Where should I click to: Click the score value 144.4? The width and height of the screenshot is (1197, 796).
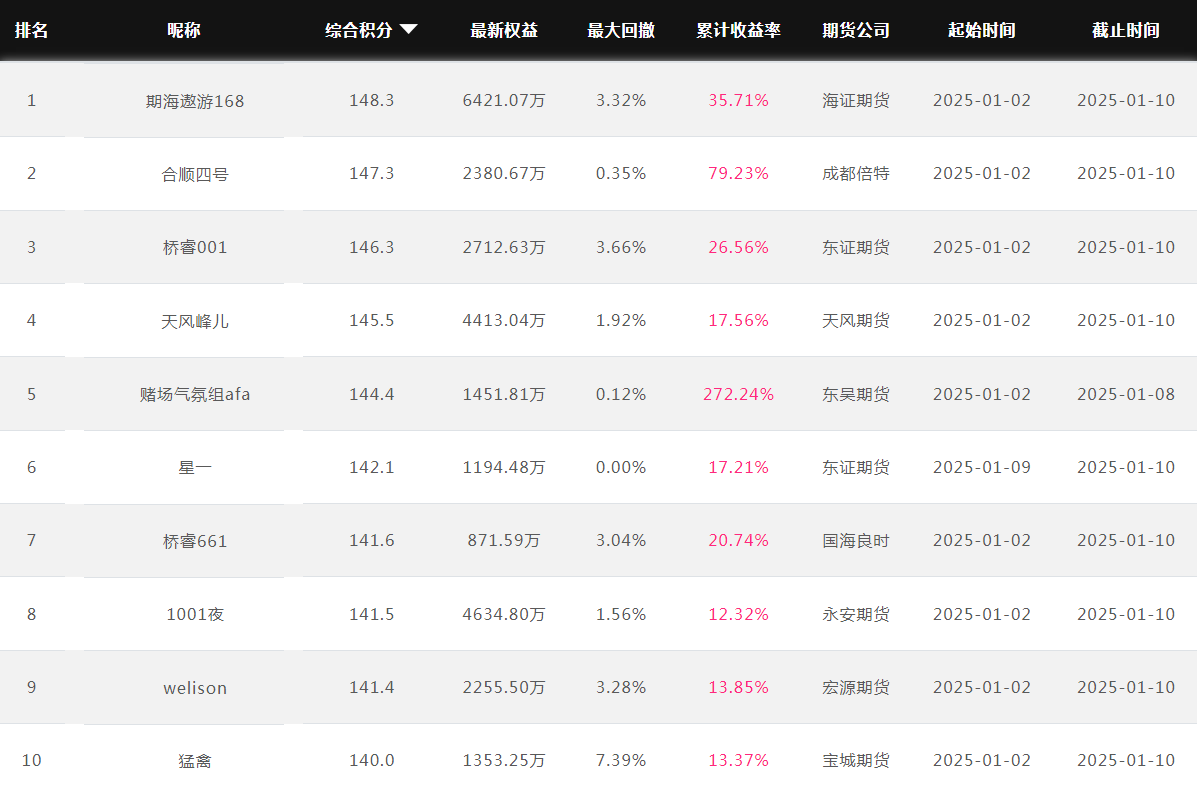(x=372, y=395)
